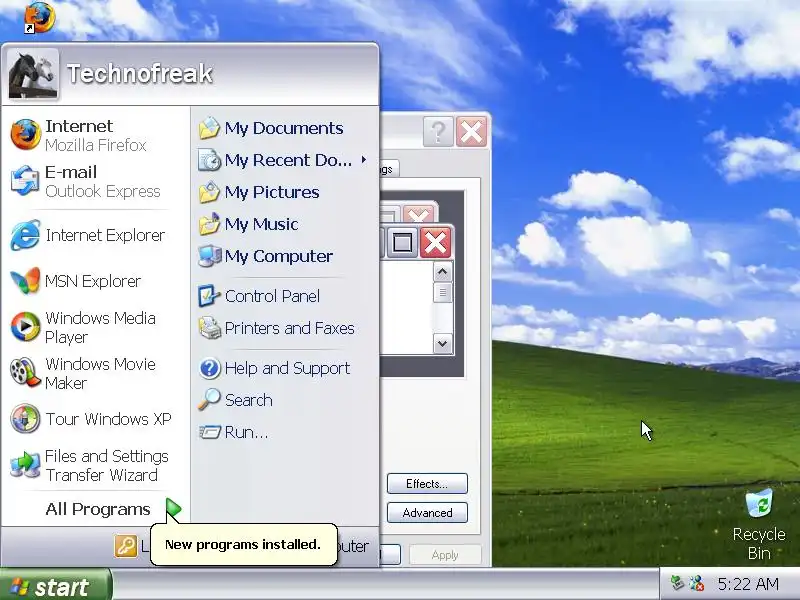Open the My Computer icon
The image size is (800, 600).
tap(209, 256)
